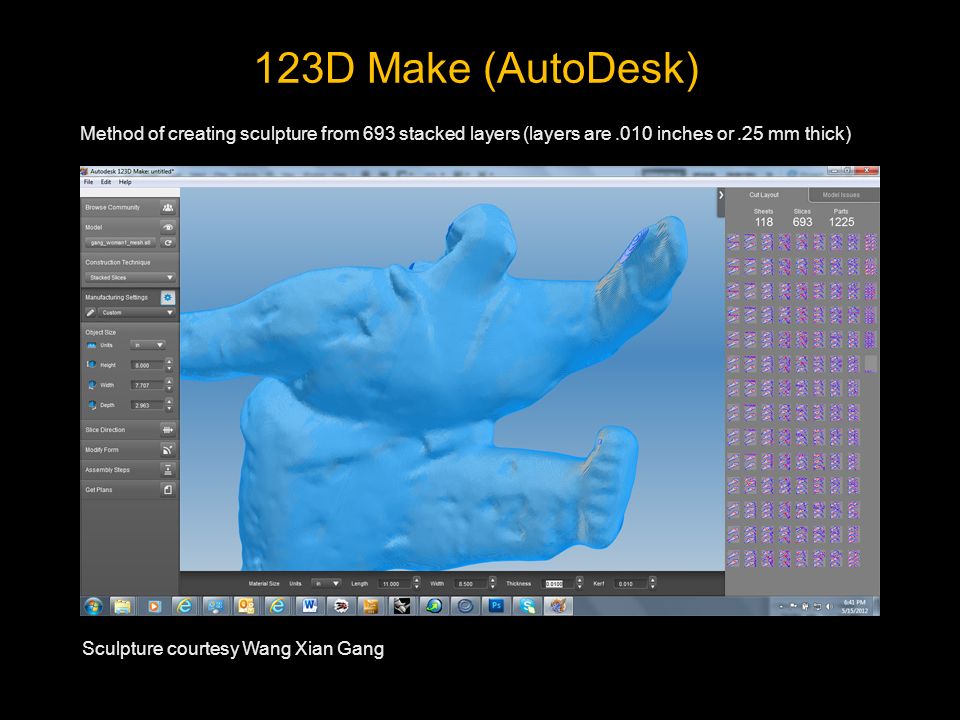Open the Material Size Units dropdown
This screenshot has width=960, height=720.
(325, 583)
